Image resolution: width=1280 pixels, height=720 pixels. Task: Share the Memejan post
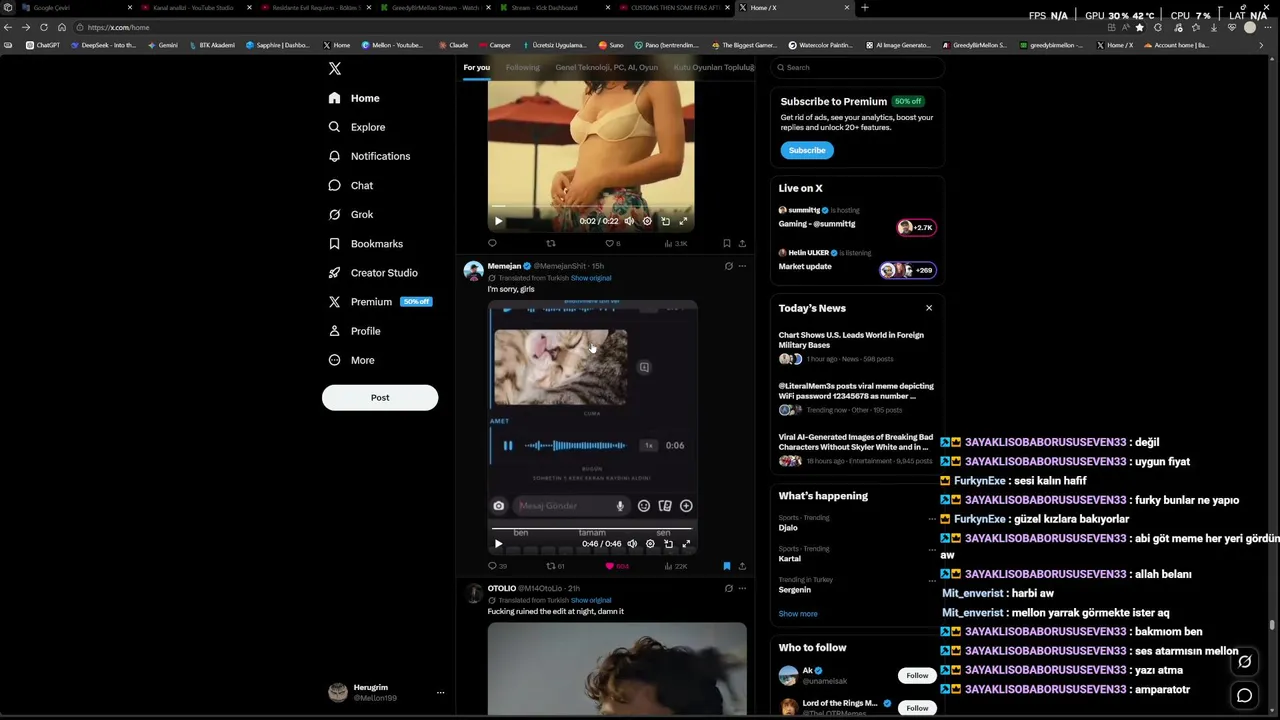(x=742, y=566)
